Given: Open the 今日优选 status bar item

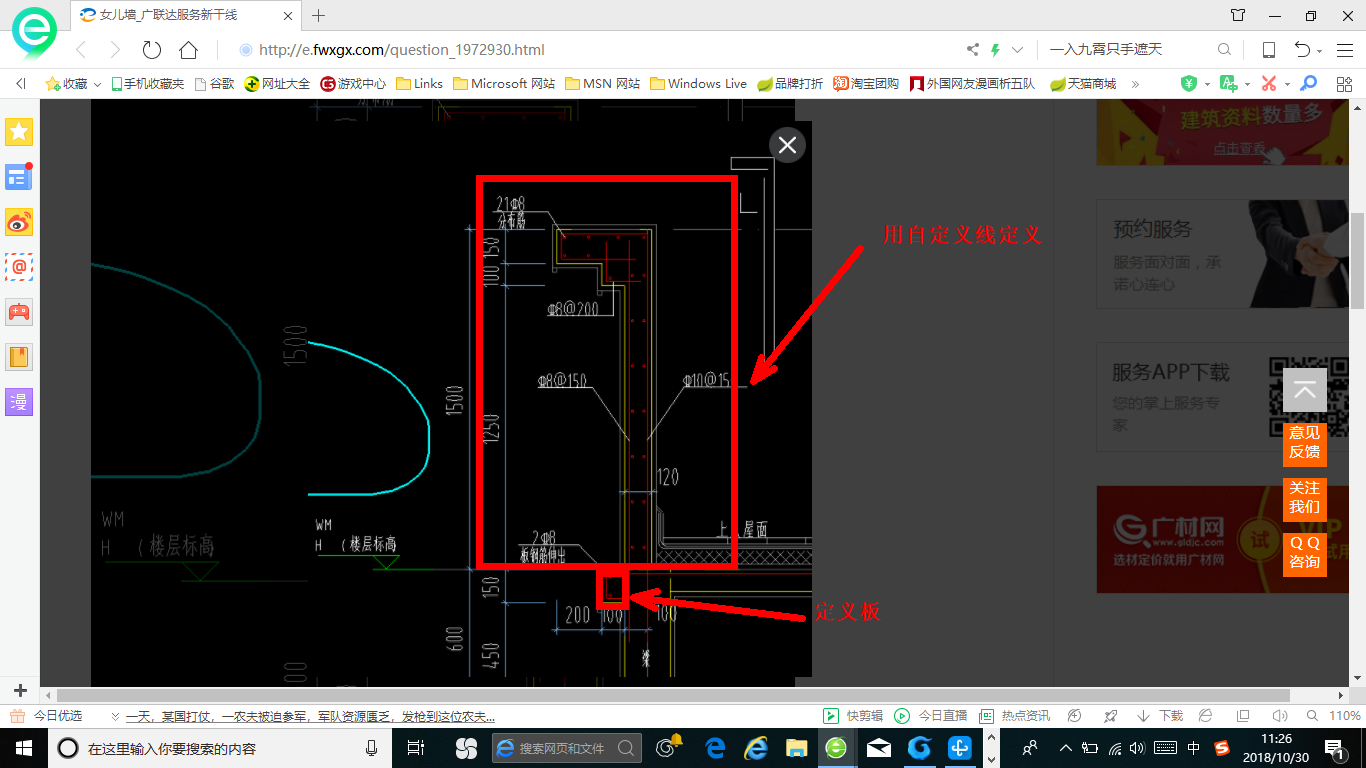Looking at the screenshot, I should click(46, 716).
